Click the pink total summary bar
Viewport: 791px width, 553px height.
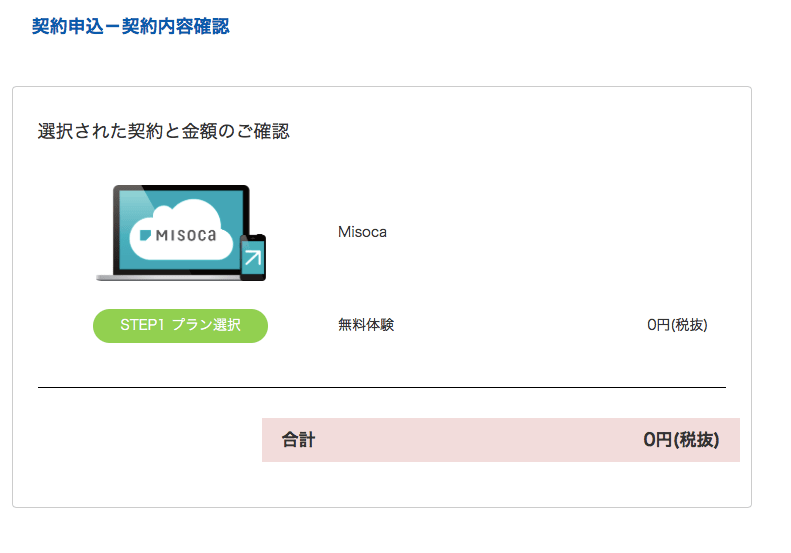tap(480, 440)
